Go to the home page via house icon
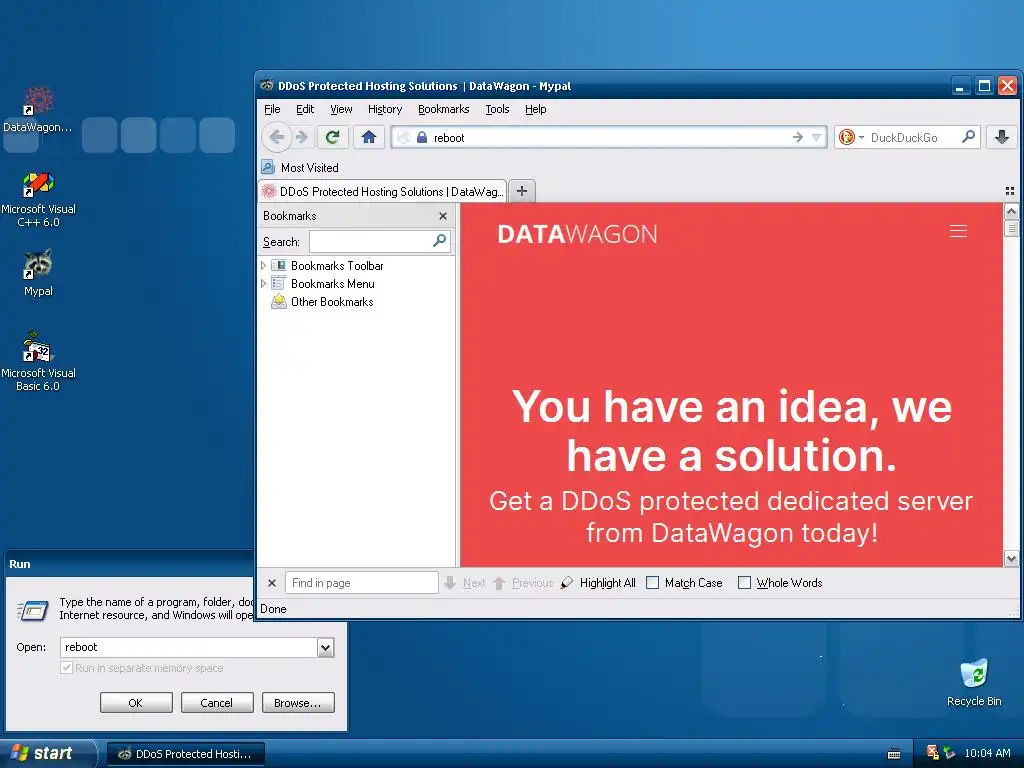 [x=368, y=137]
